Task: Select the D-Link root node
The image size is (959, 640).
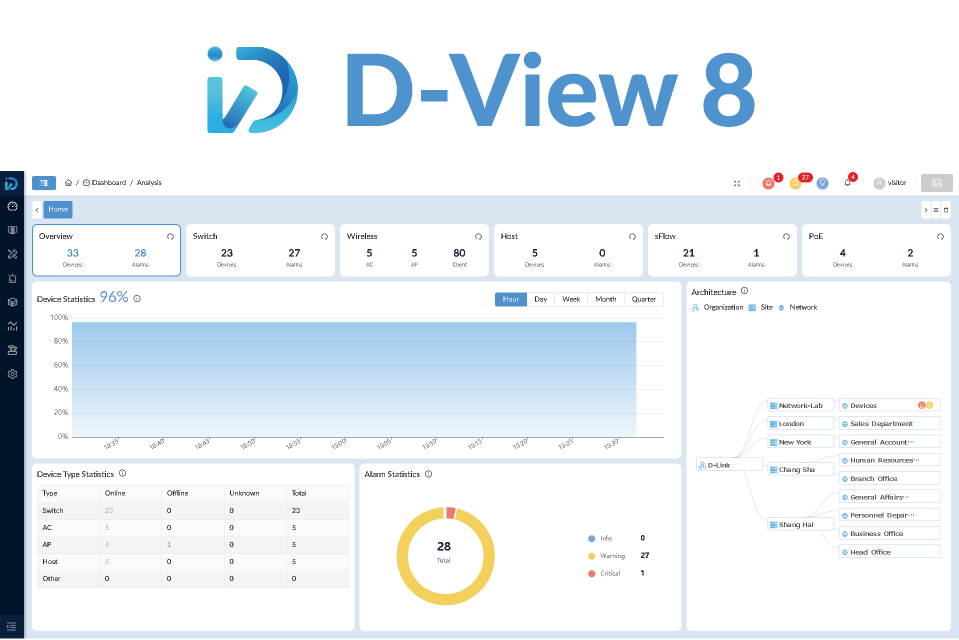Action: [x=729, y=465]
